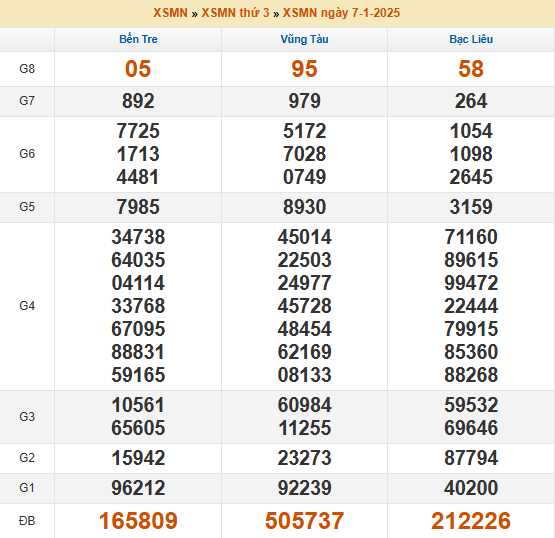
Task: Select the G5 row label
Action: click(27, 207)
